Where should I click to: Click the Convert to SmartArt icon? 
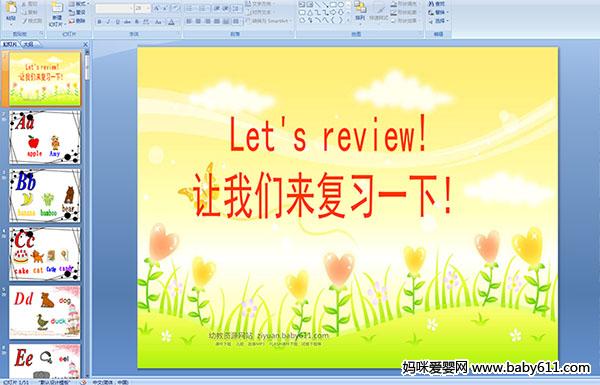[248, 20]
